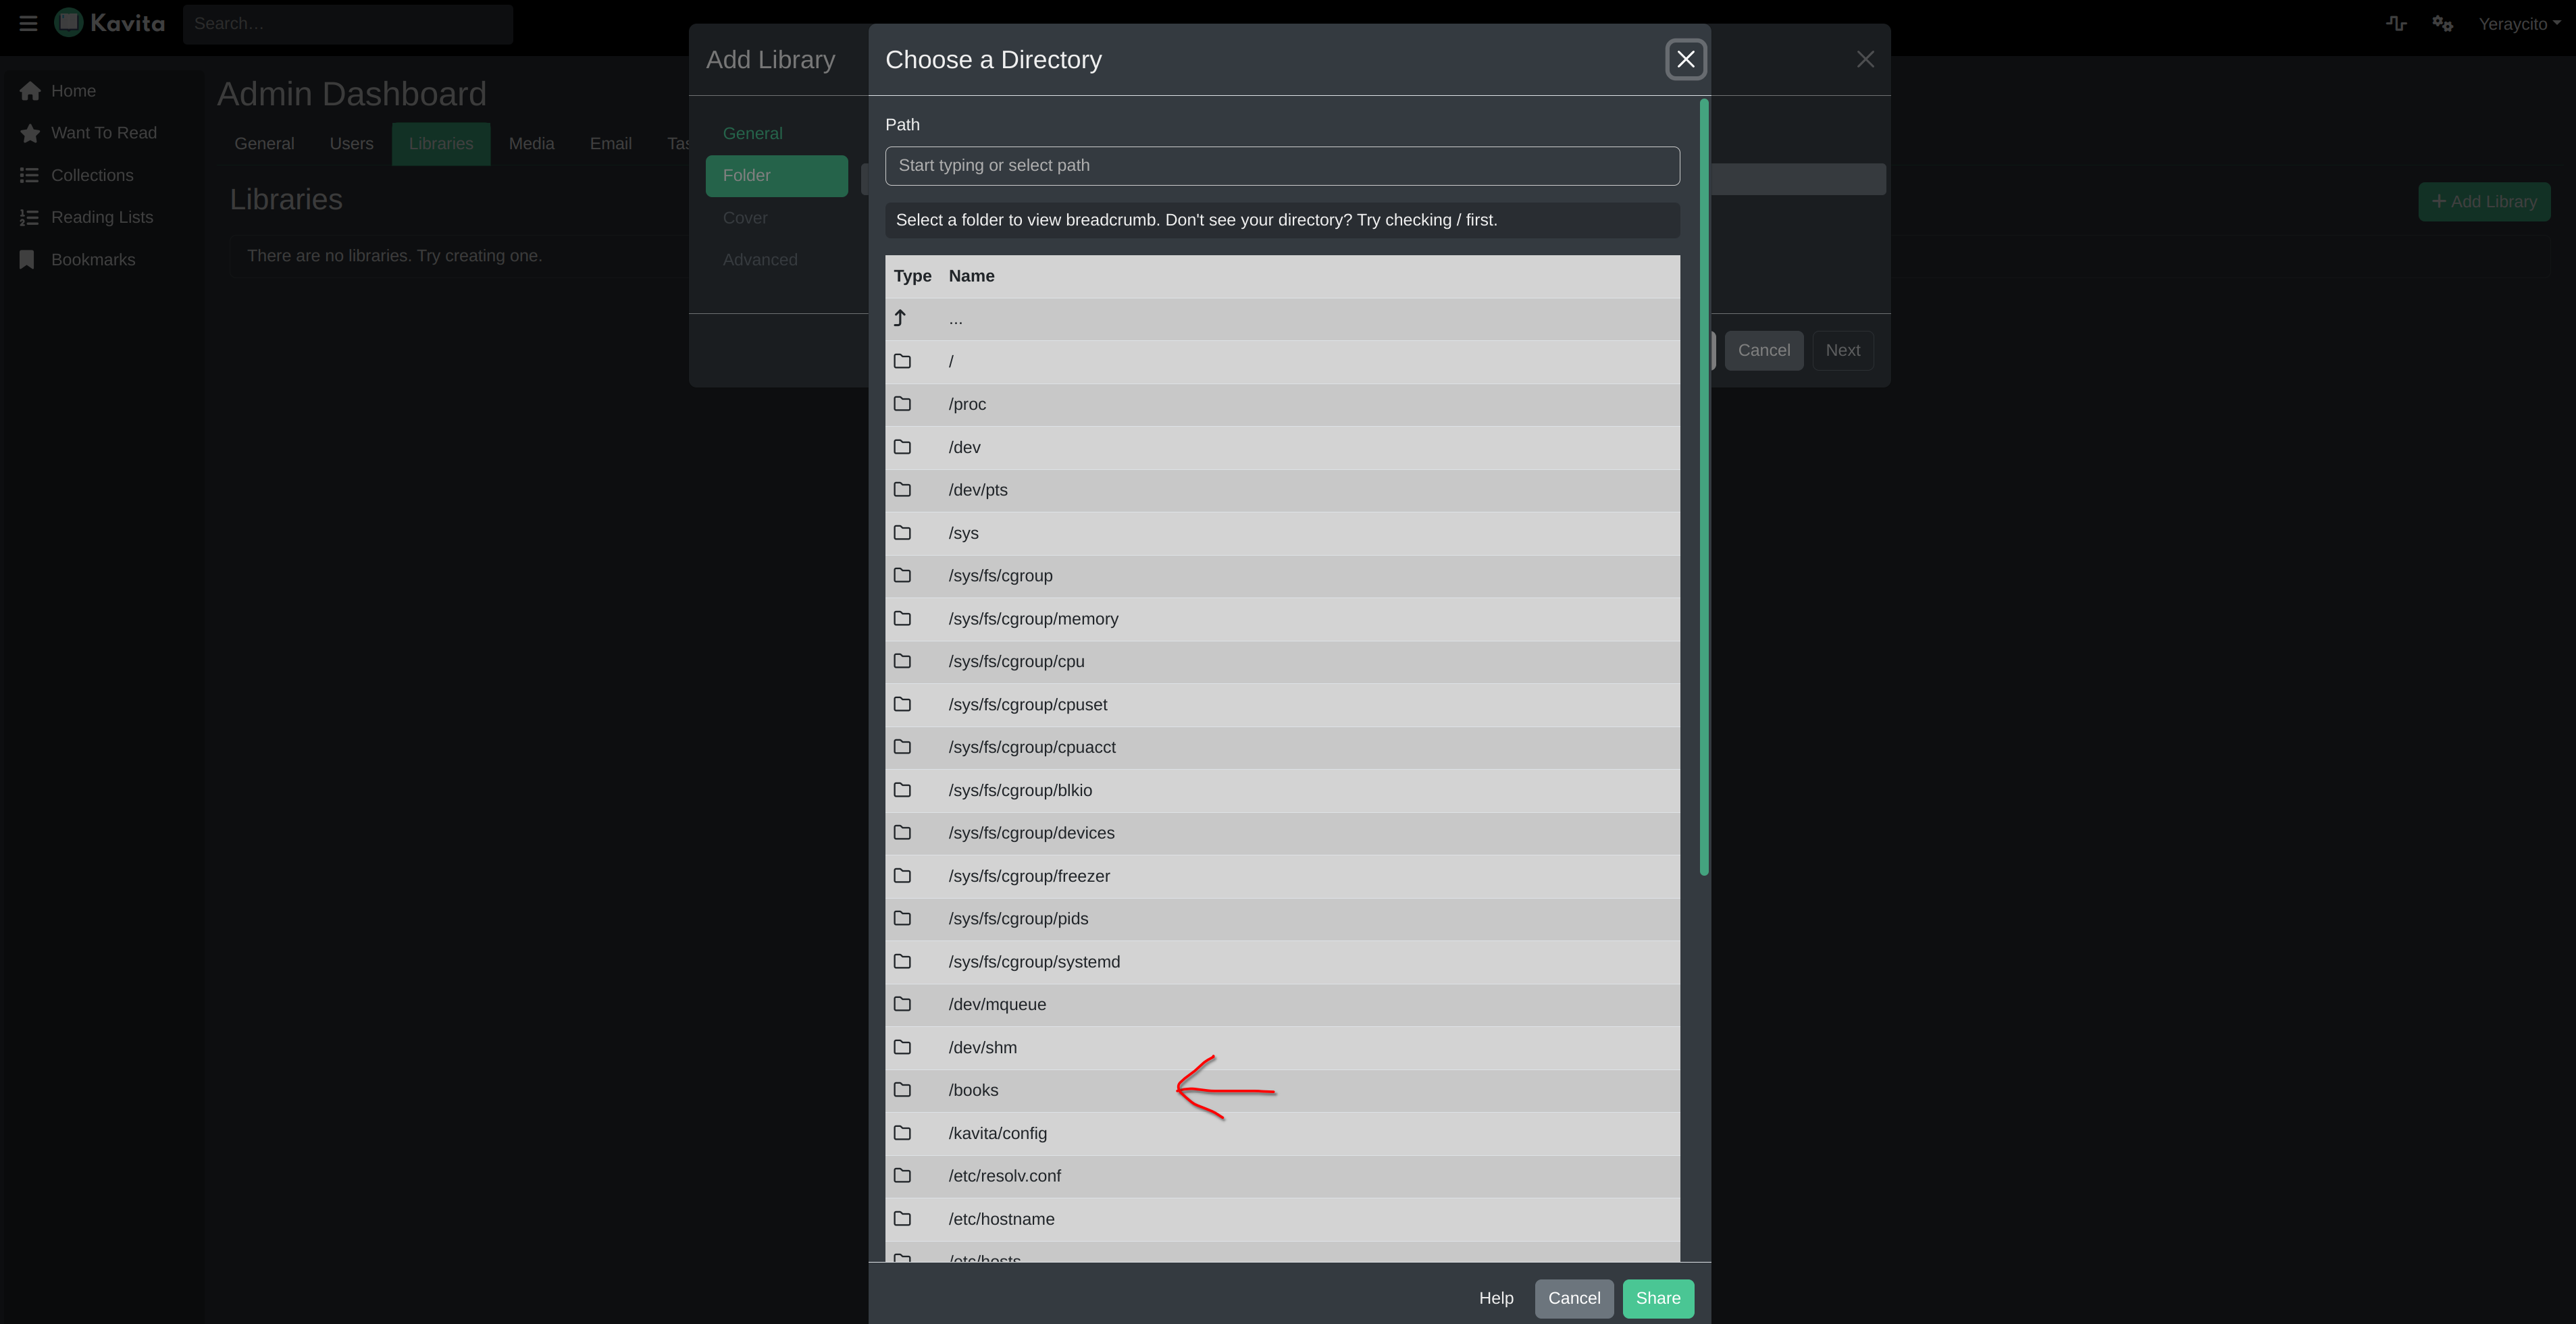
Task: Expand the Yeraycito user dropdown
Action: click(x=2518, y=24)
